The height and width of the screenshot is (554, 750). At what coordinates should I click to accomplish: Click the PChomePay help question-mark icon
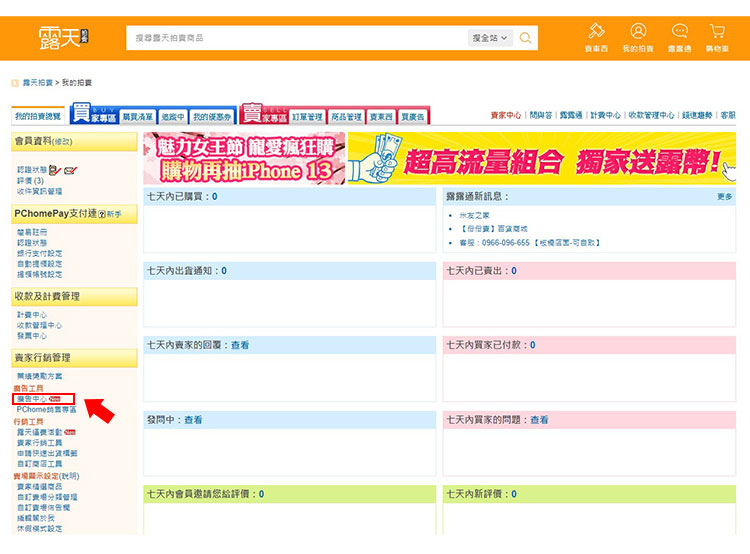(x=102, y=214)
